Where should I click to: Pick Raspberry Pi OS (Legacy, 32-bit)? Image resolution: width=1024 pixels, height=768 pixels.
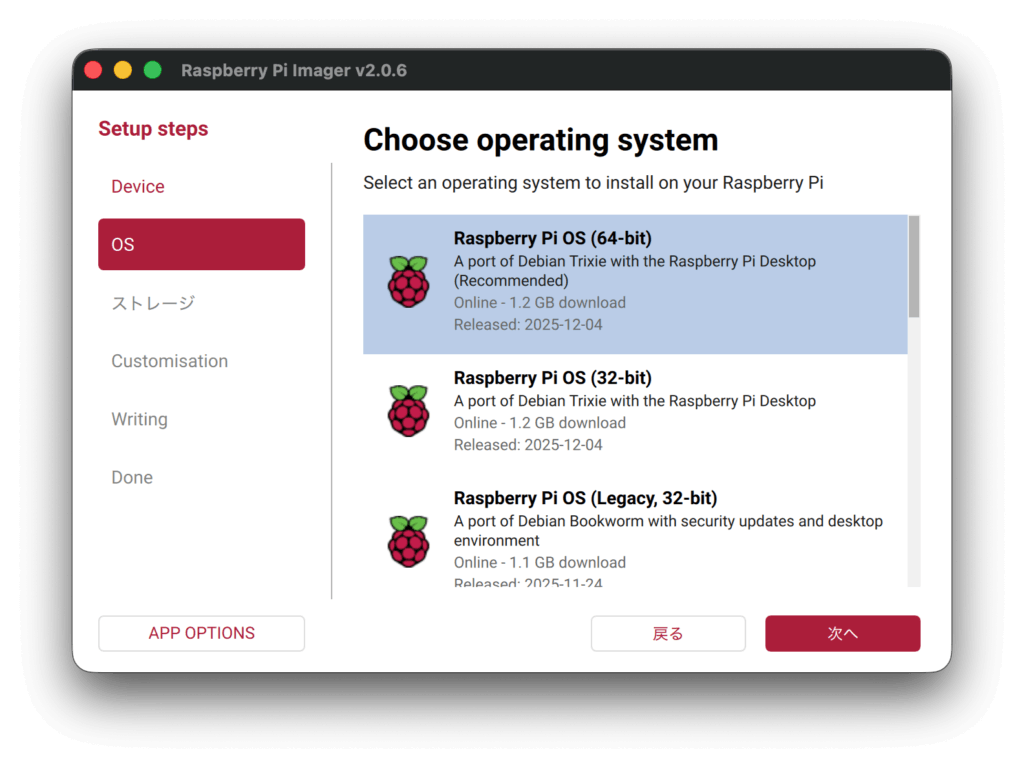tap(585, 498)
